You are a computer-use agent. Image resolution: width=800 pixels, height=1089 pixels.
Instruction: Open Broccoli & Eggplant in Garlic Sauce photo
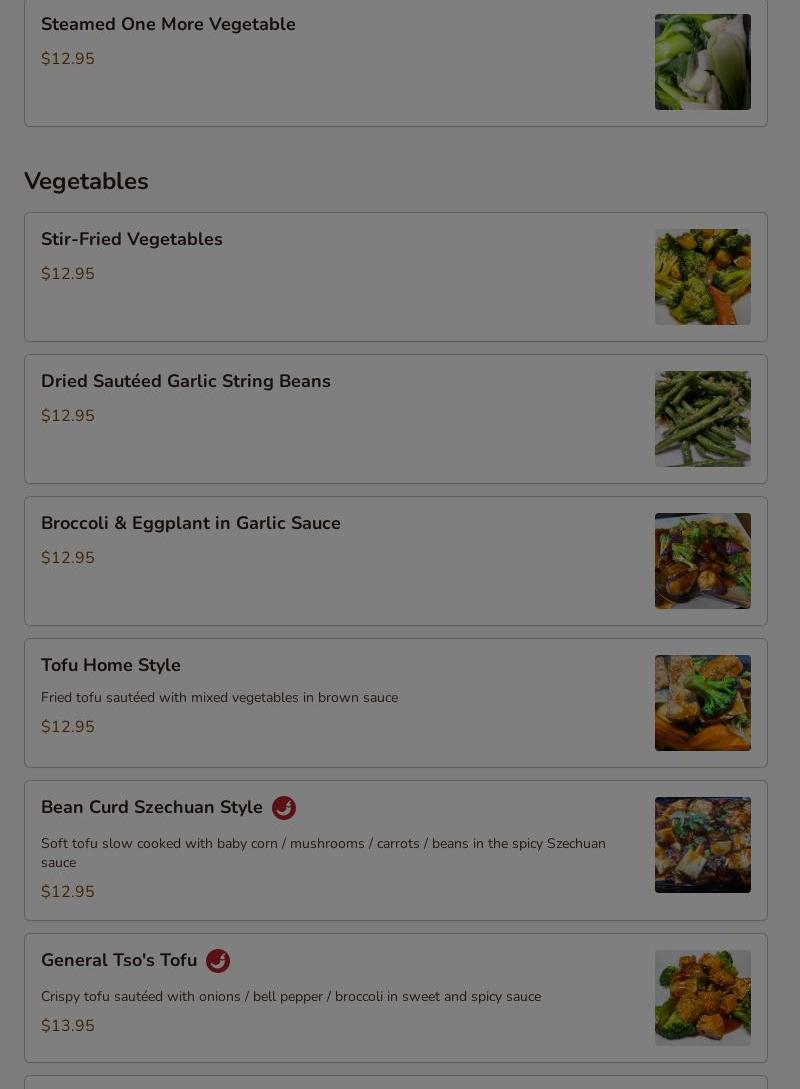[703, 561]
